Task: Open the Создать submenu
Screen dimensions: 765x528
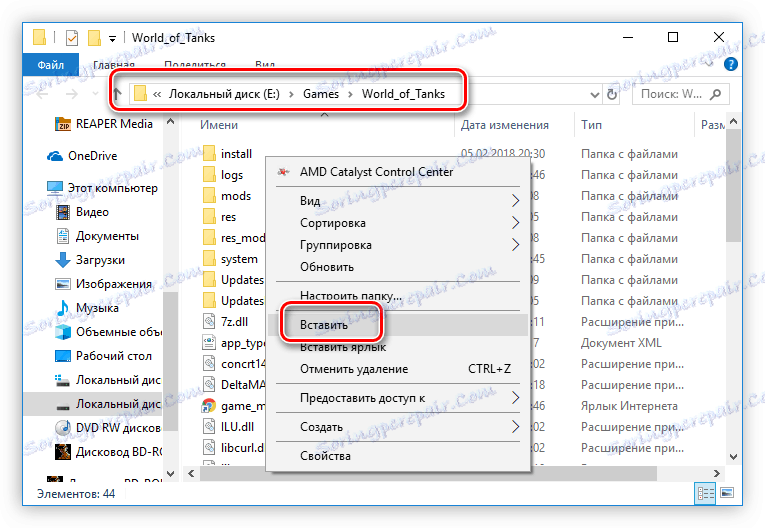Action: point(398,427)
